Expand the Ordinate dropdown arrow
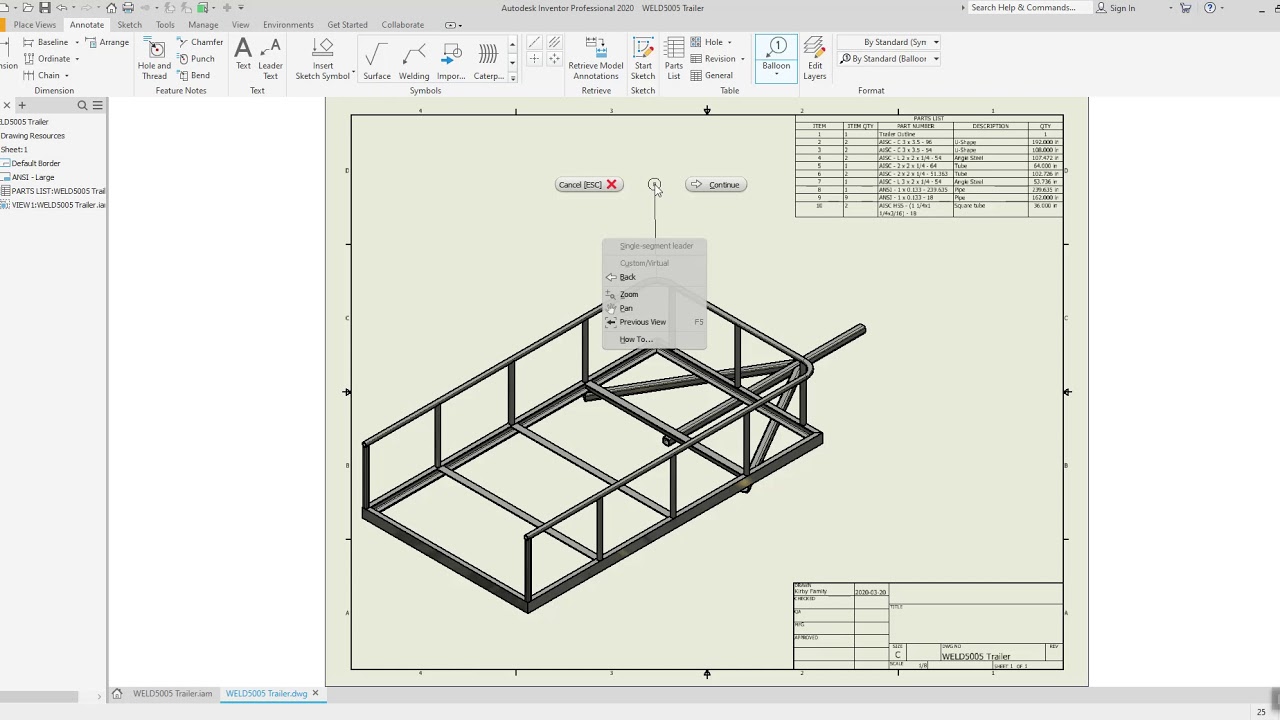This screenshot has width=1280, height=720. click(x=77, y=58)
